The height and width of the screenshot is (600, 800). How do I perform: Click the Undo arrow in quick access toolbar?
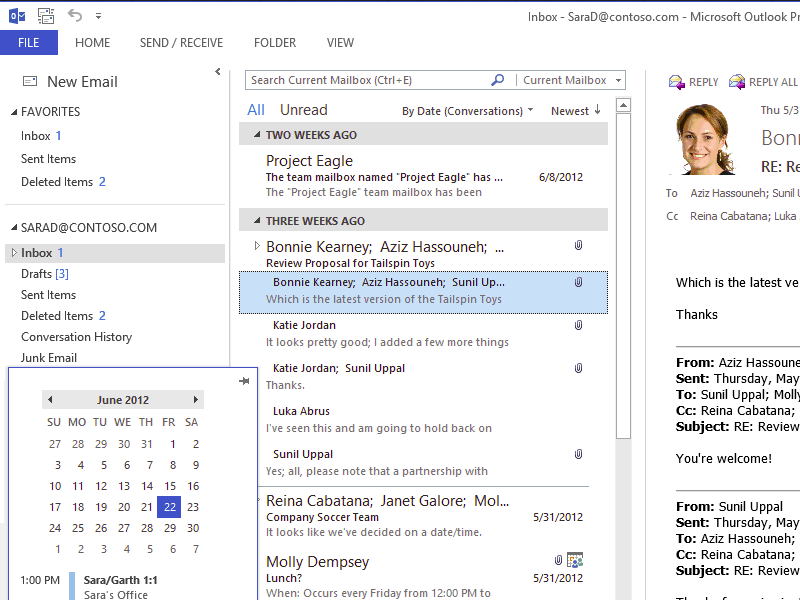click(x=75, y=16)
